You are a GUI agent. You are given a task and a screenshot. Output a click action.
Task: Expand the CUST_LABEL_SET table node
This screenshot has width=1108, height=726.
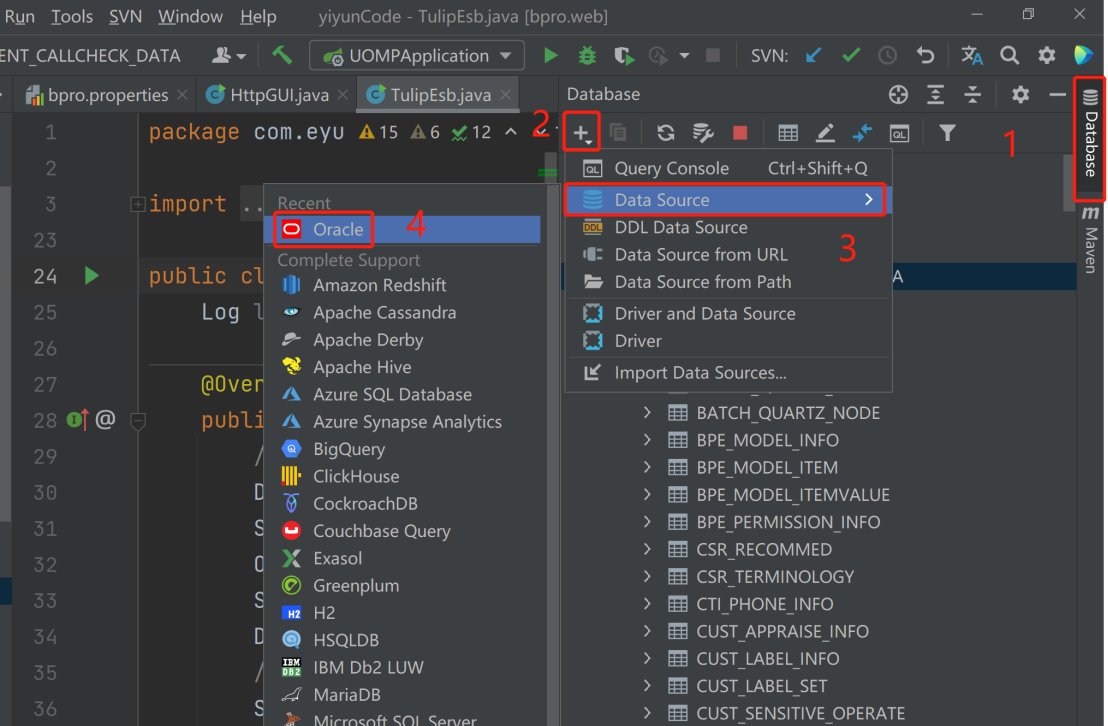[x=647, y=686]
